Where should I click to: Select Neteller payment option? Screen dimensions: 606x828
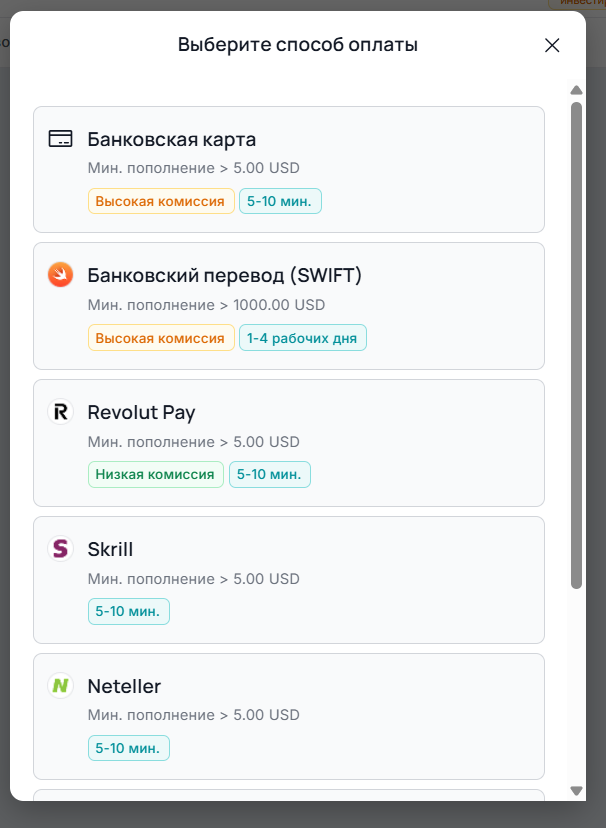pyautogui.click(x=289, y=717)
